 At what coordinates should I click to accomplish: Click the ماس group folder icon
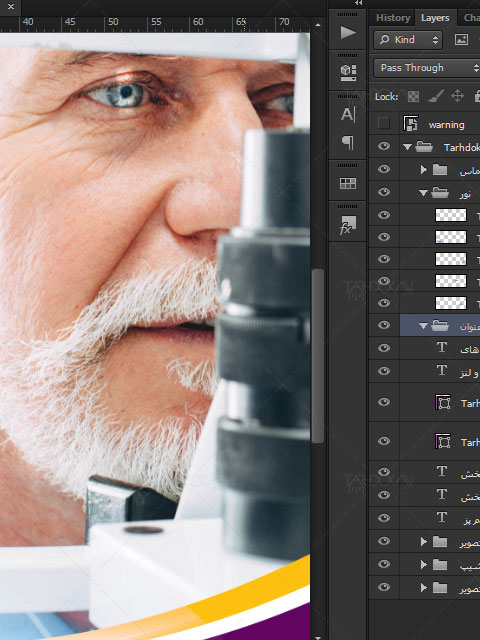point(440,169)
